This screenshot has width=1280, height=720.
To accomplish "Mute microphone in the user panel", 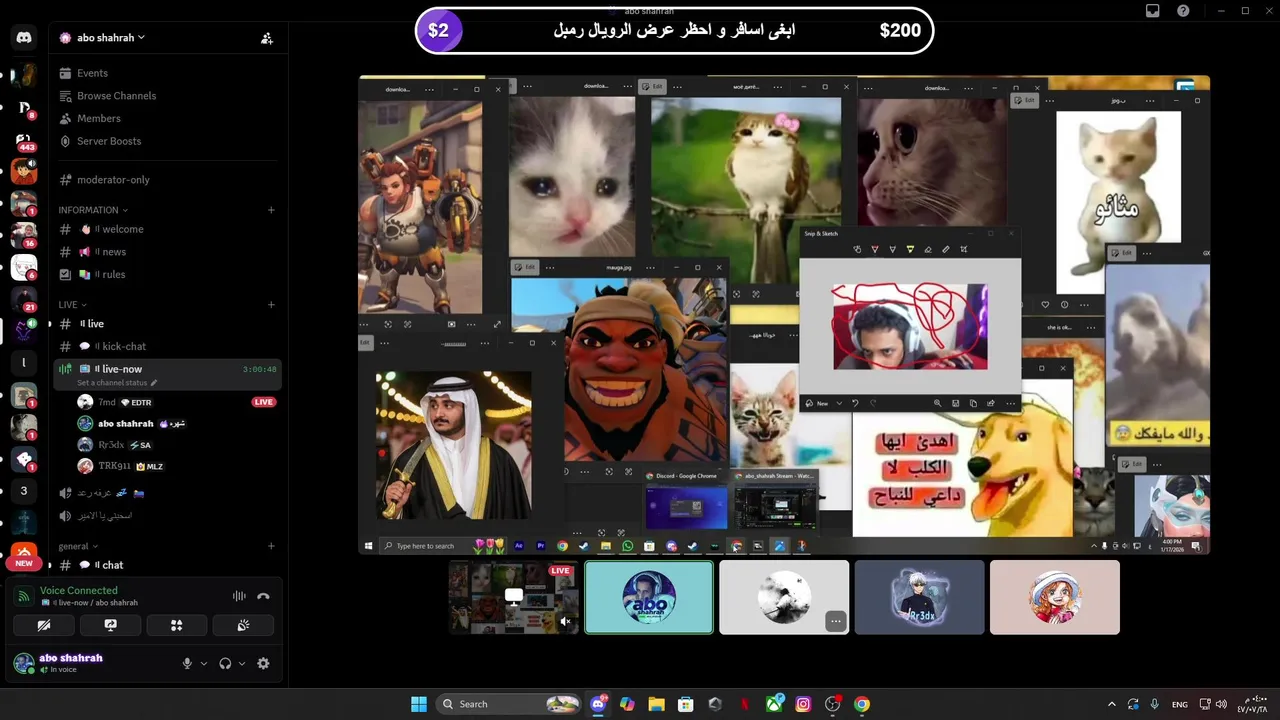I will click(187, 663).
